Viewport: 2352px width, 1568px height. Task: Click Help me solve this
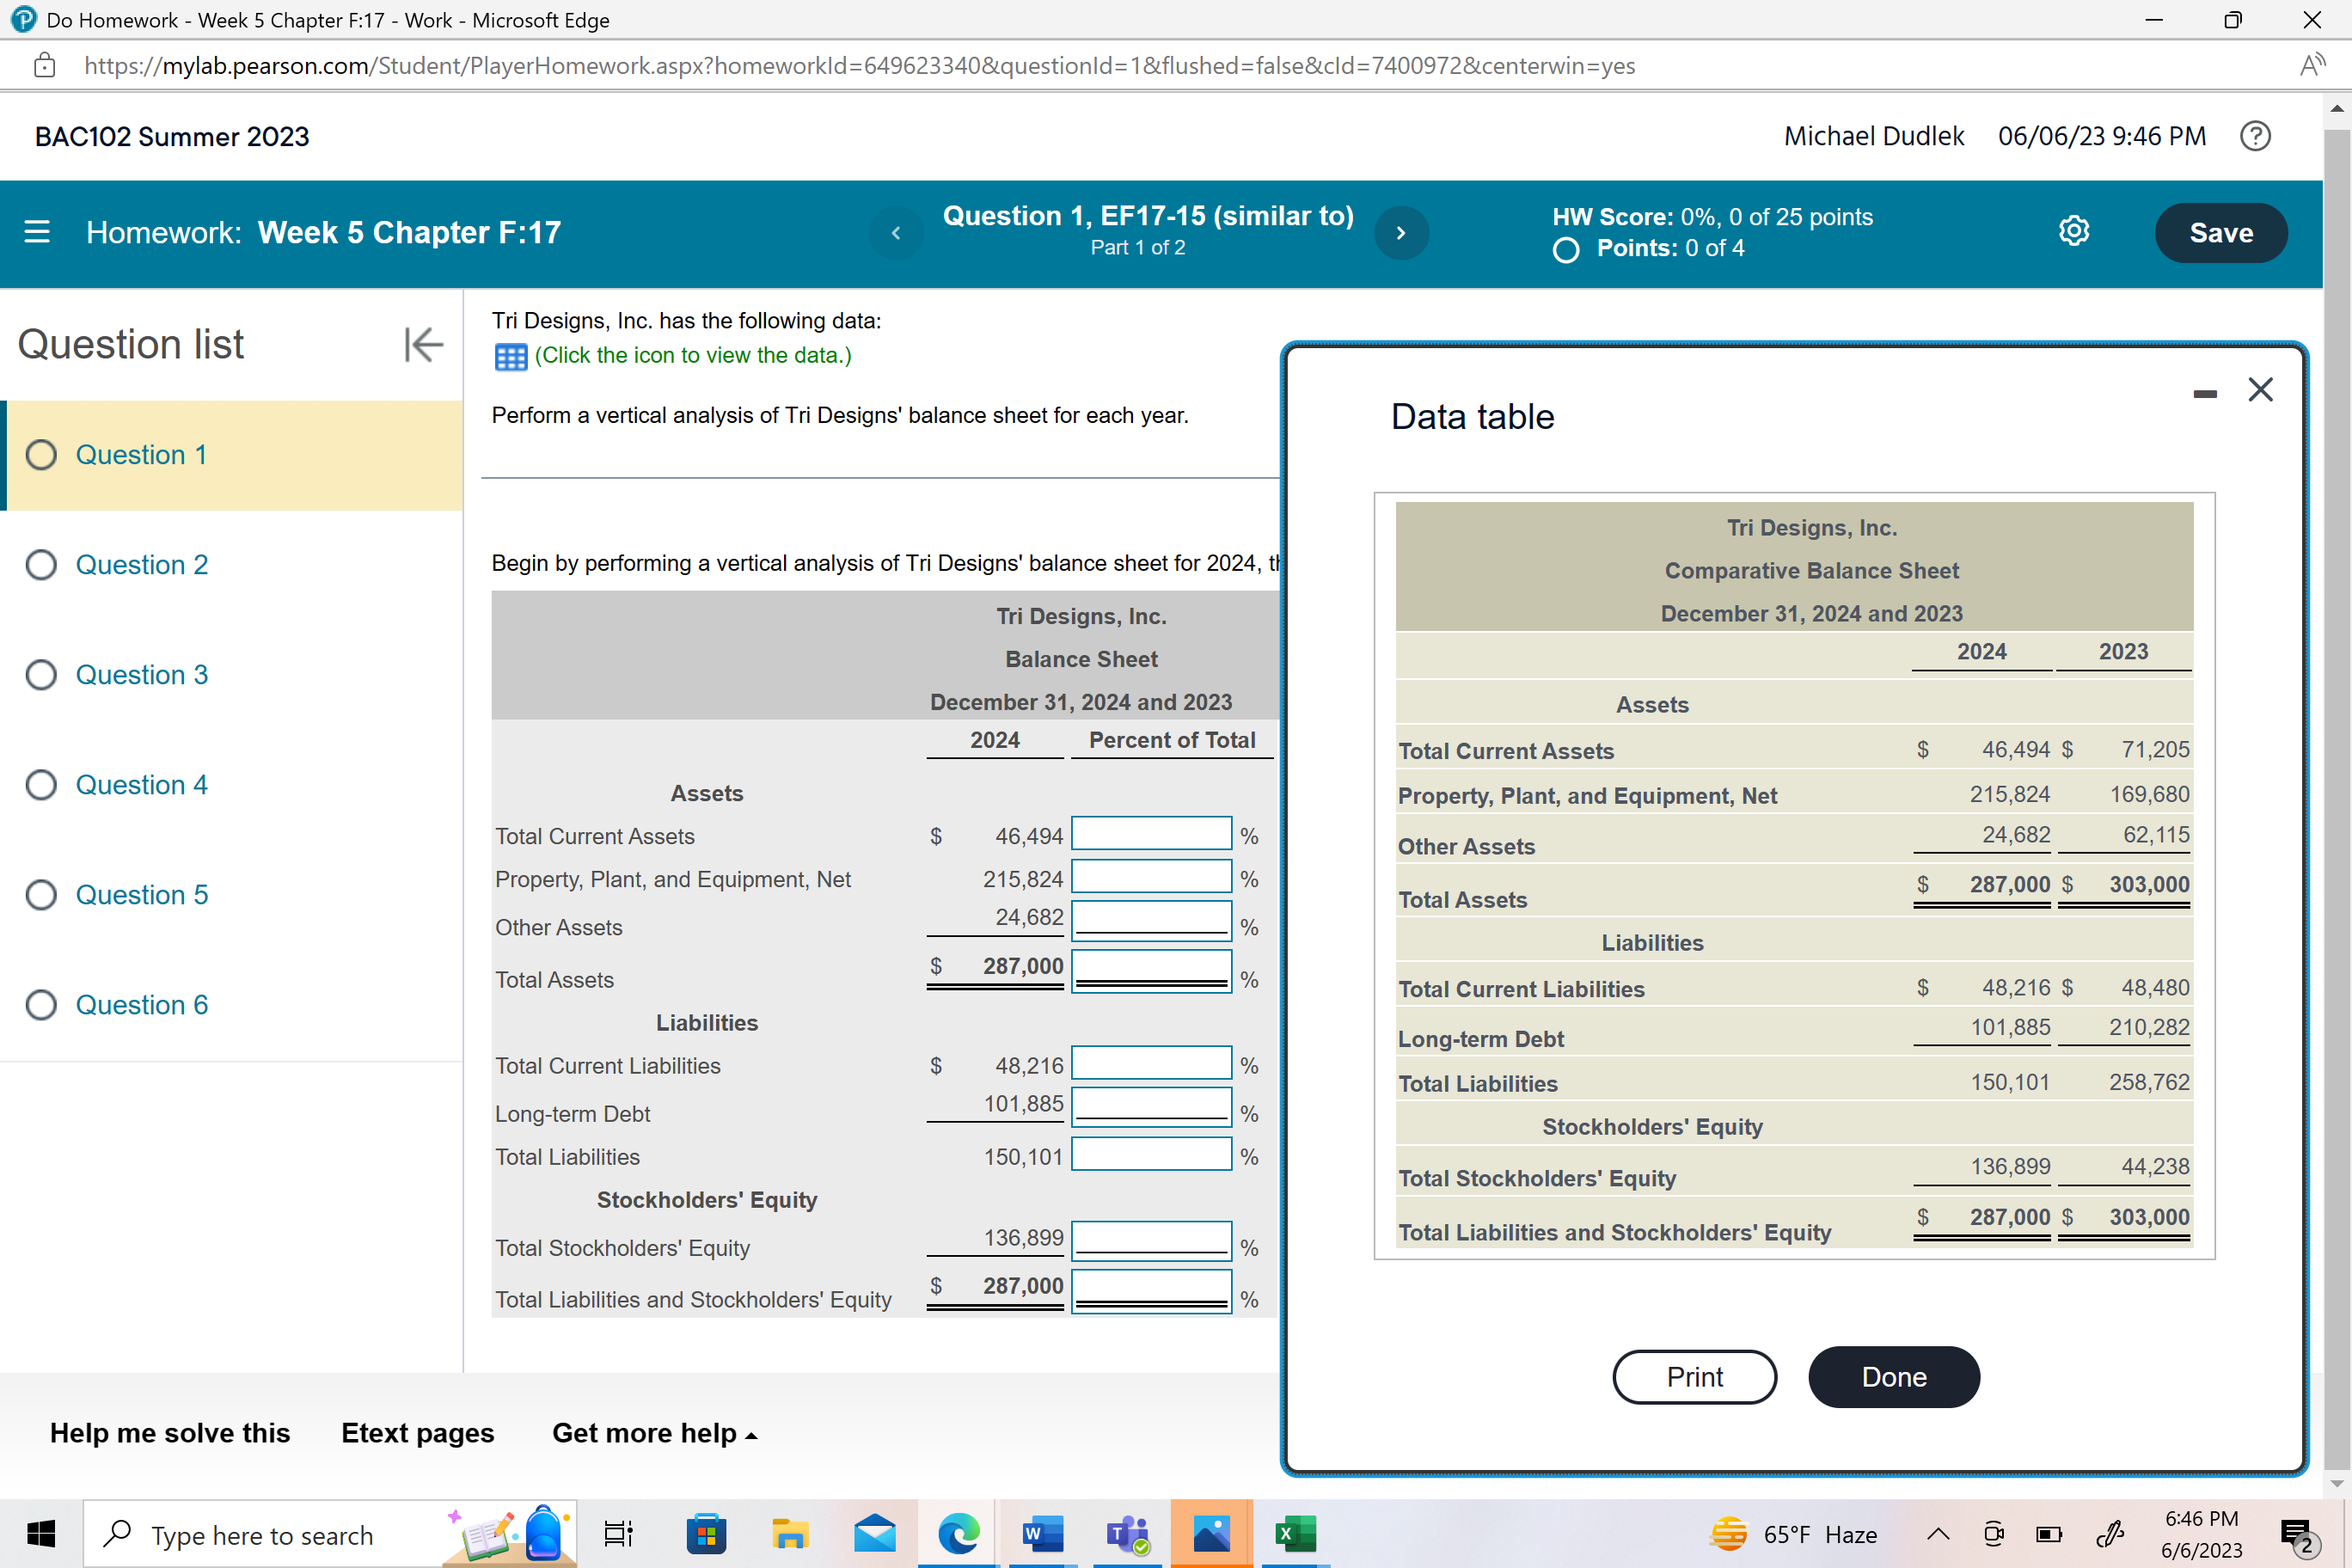pyautogui.click(x=170, y=1433)
